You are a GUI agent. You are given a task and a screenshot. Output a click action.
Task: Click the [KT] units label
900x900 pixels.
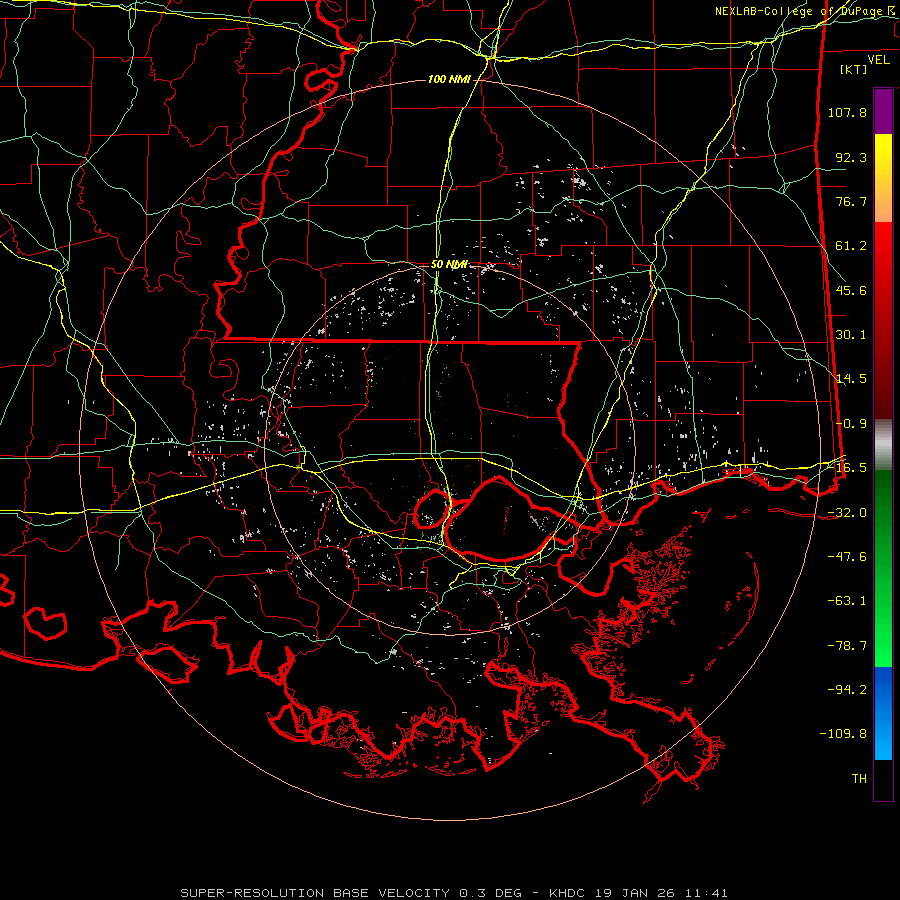pos(854,69)
